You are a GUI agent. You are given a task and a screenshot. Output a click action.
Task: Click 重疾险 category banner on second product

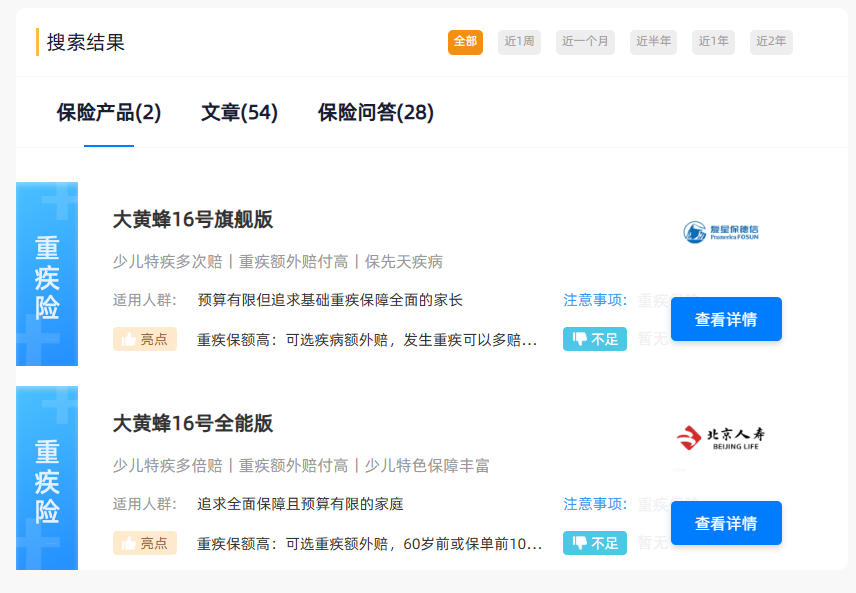point(47,479)
